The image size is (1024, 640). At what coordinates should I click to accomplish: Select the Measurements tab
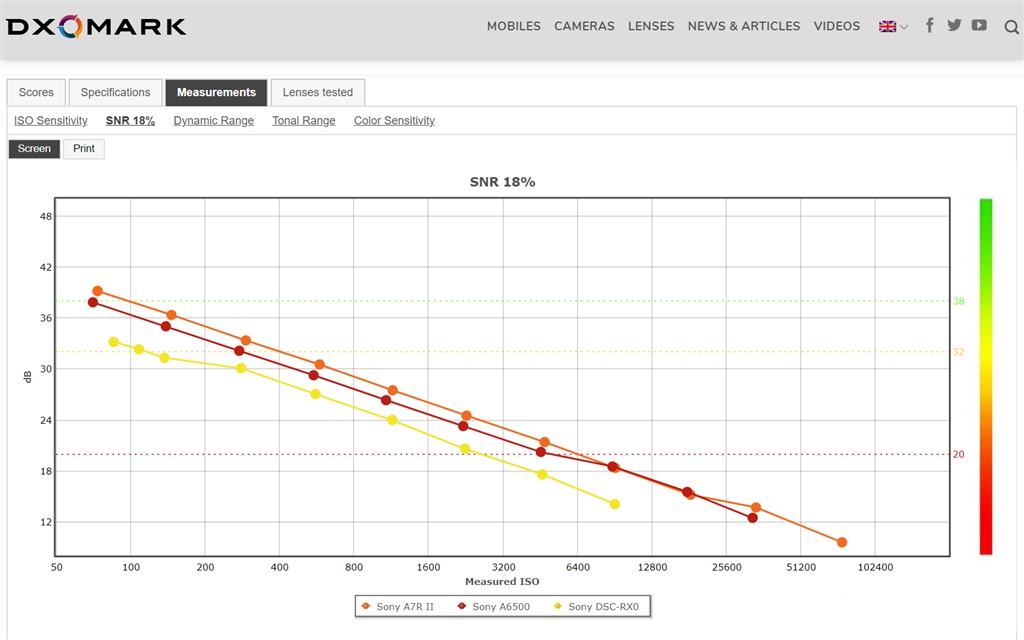coord(216,92)
